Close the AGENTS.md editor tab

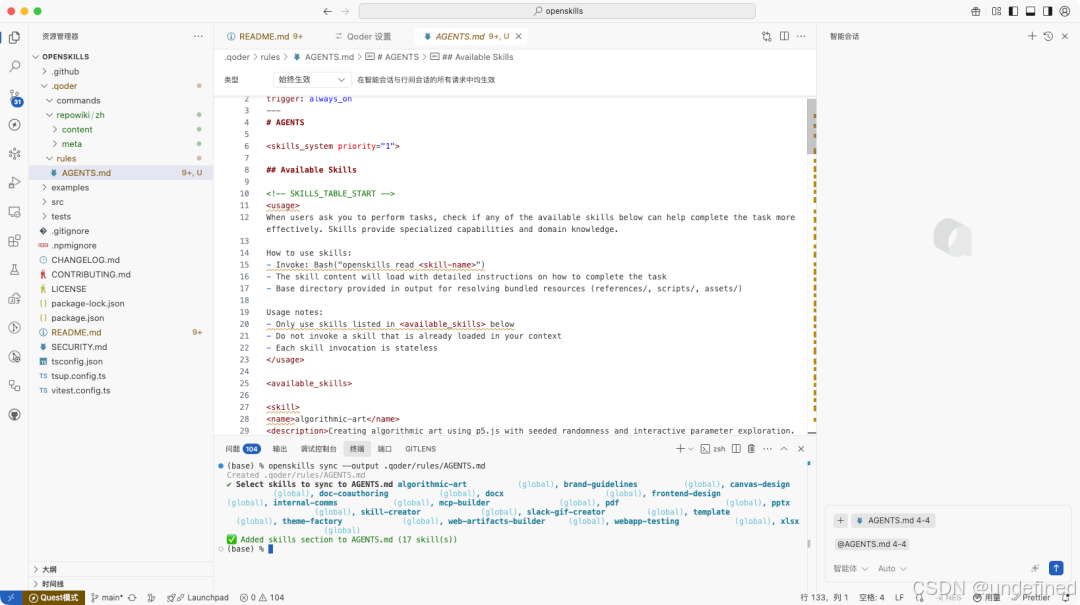(519, 37)
